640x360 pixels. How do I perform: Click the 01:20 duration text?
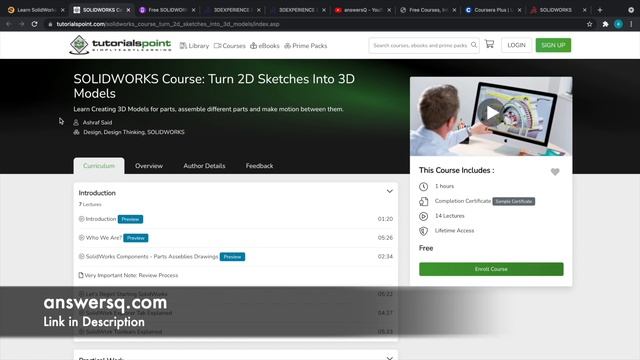(x=385, y=219)
